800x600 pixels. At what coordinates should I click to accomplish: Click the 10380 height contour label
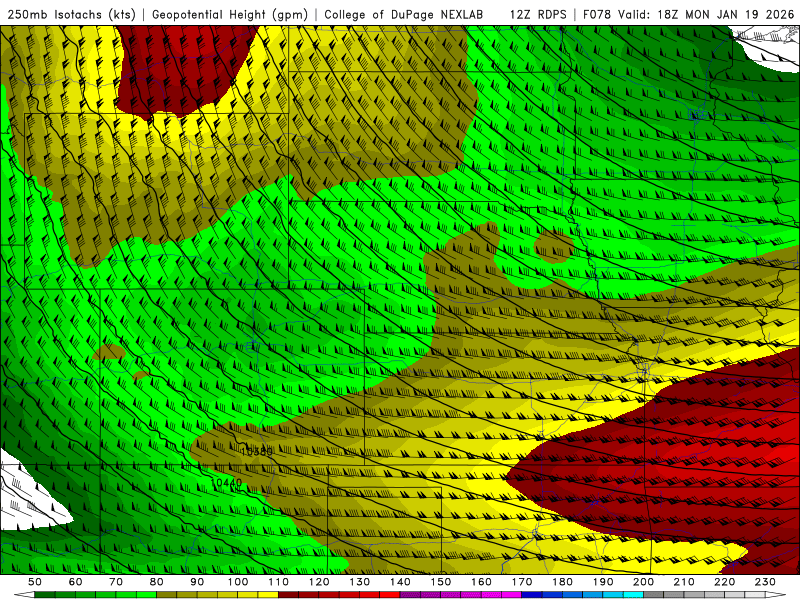tap(257, 452)
